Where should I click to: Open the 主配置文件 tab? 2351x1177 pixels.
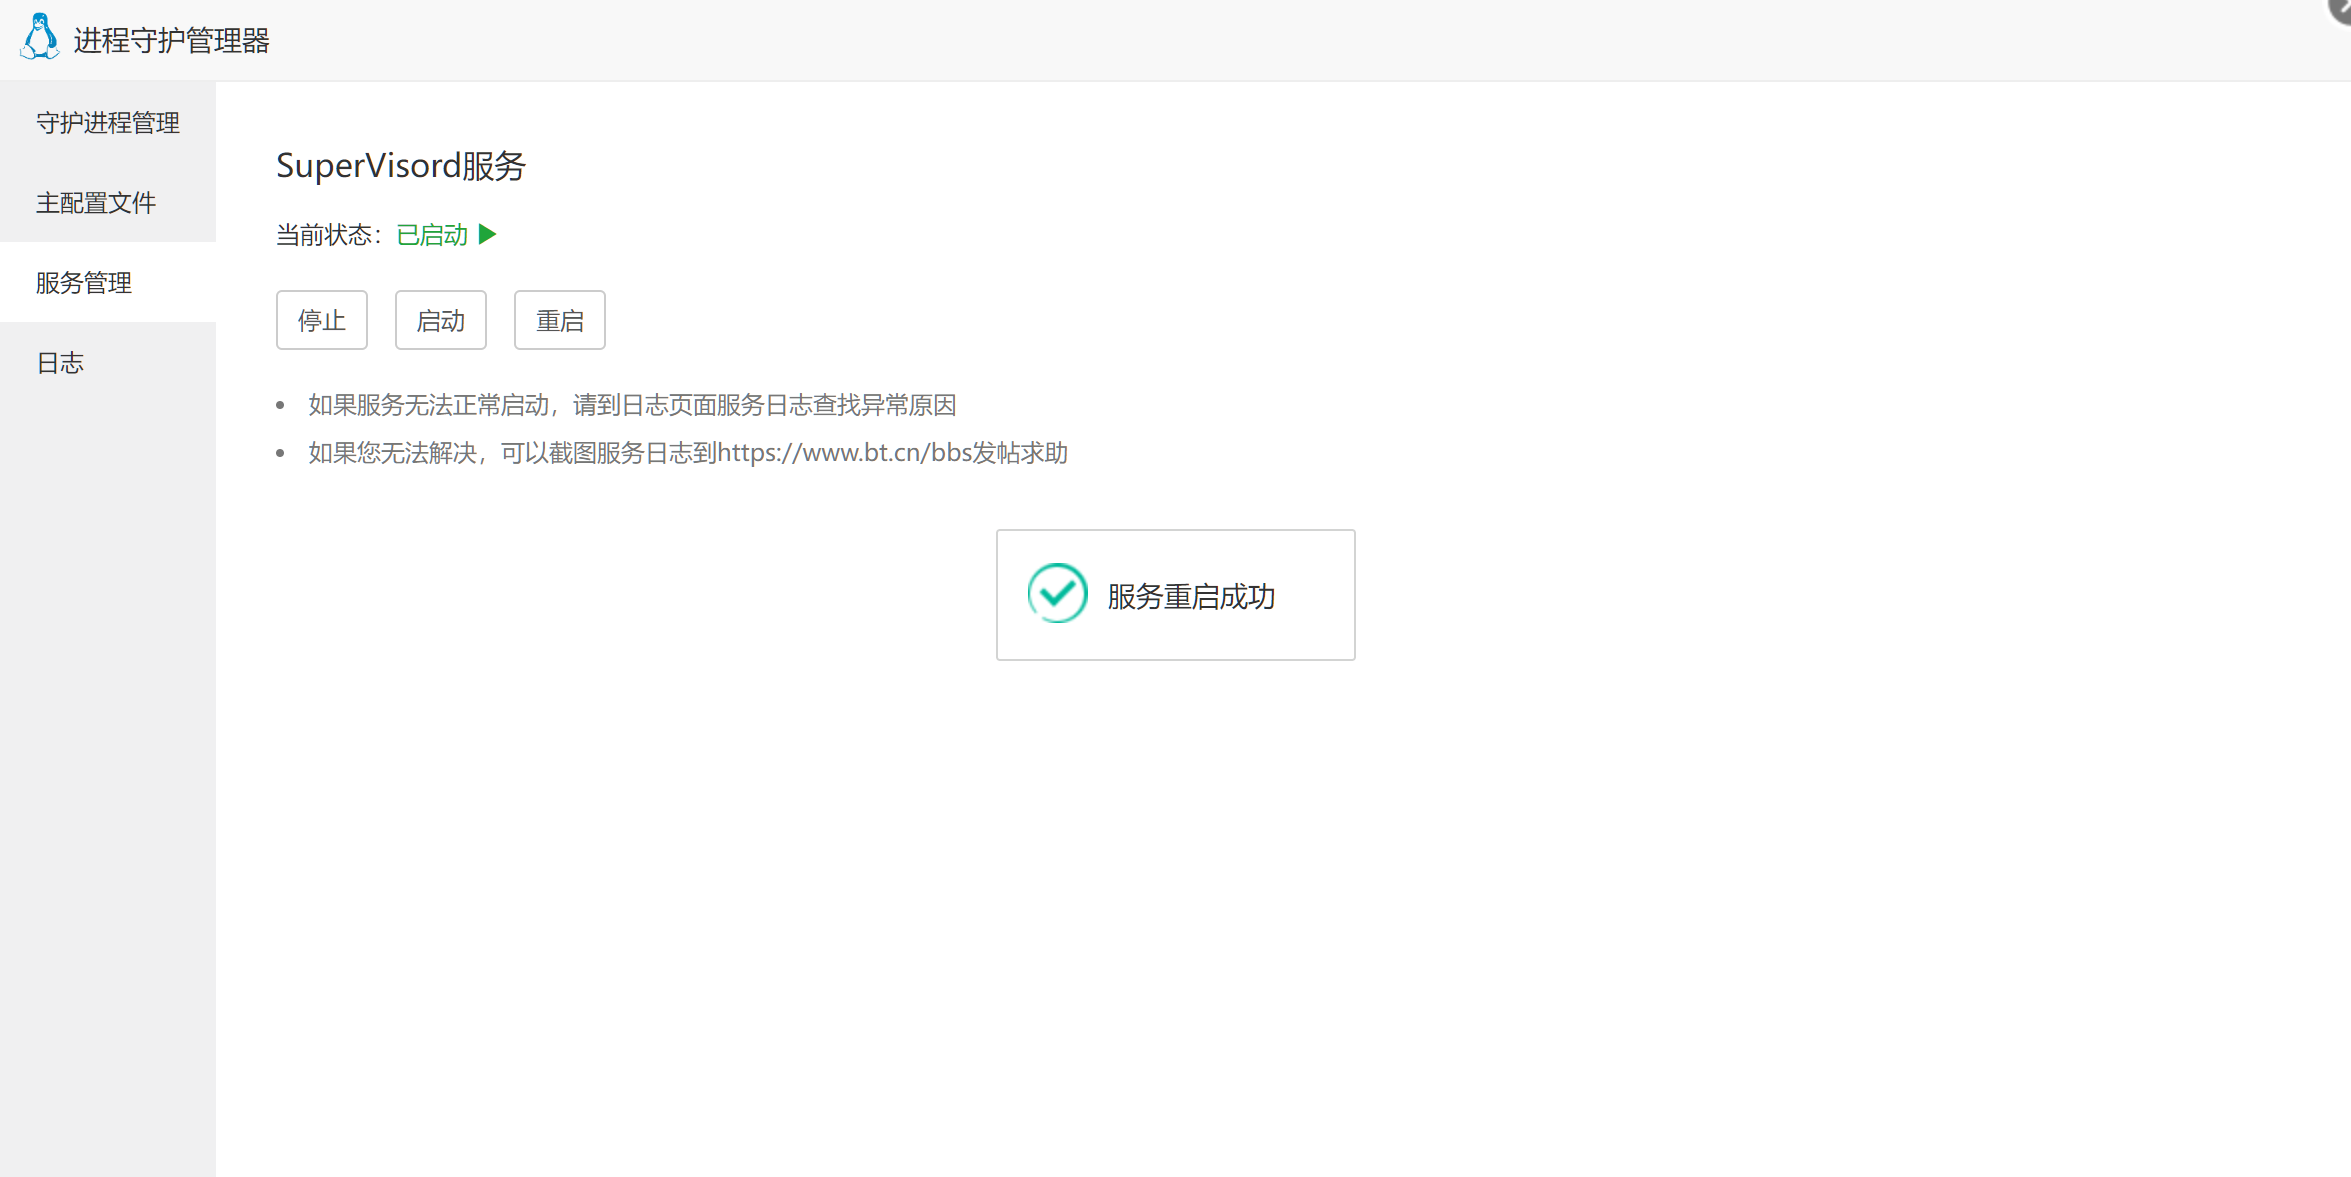[x=108, y=202]
